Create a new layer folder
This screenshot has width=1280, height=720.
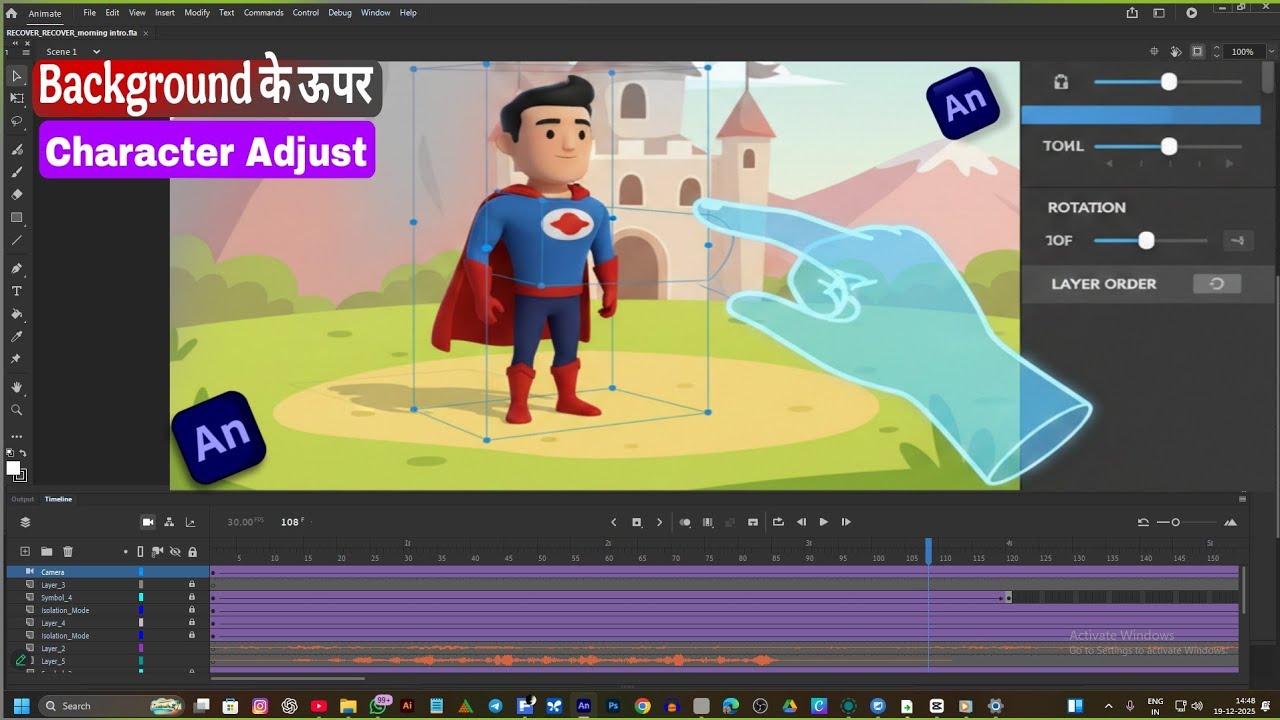[x=46, y=551]
